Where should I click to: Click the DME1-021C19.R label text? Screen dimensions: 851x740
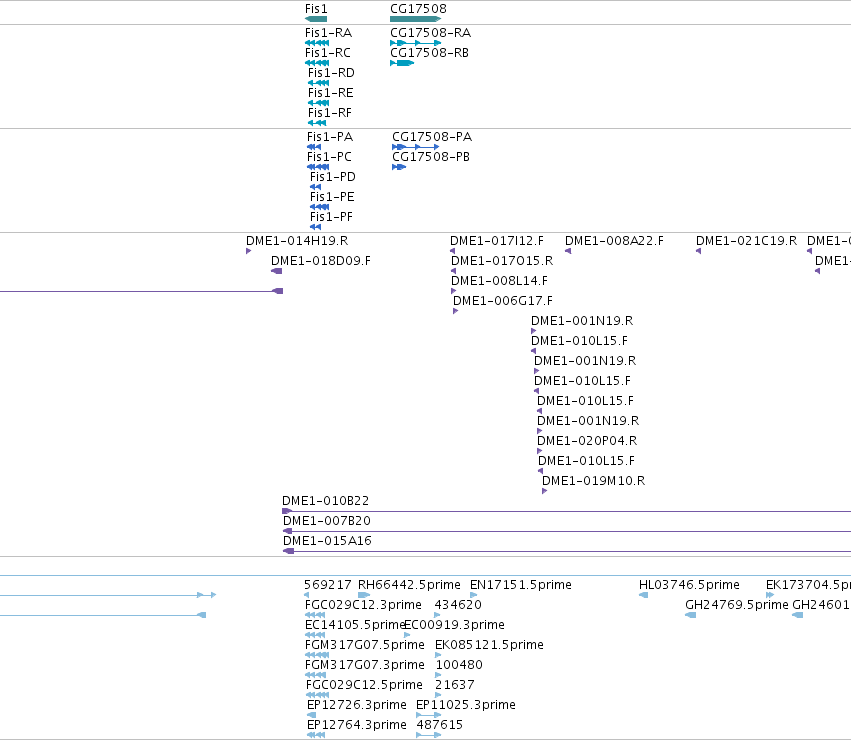click(746, 241)
